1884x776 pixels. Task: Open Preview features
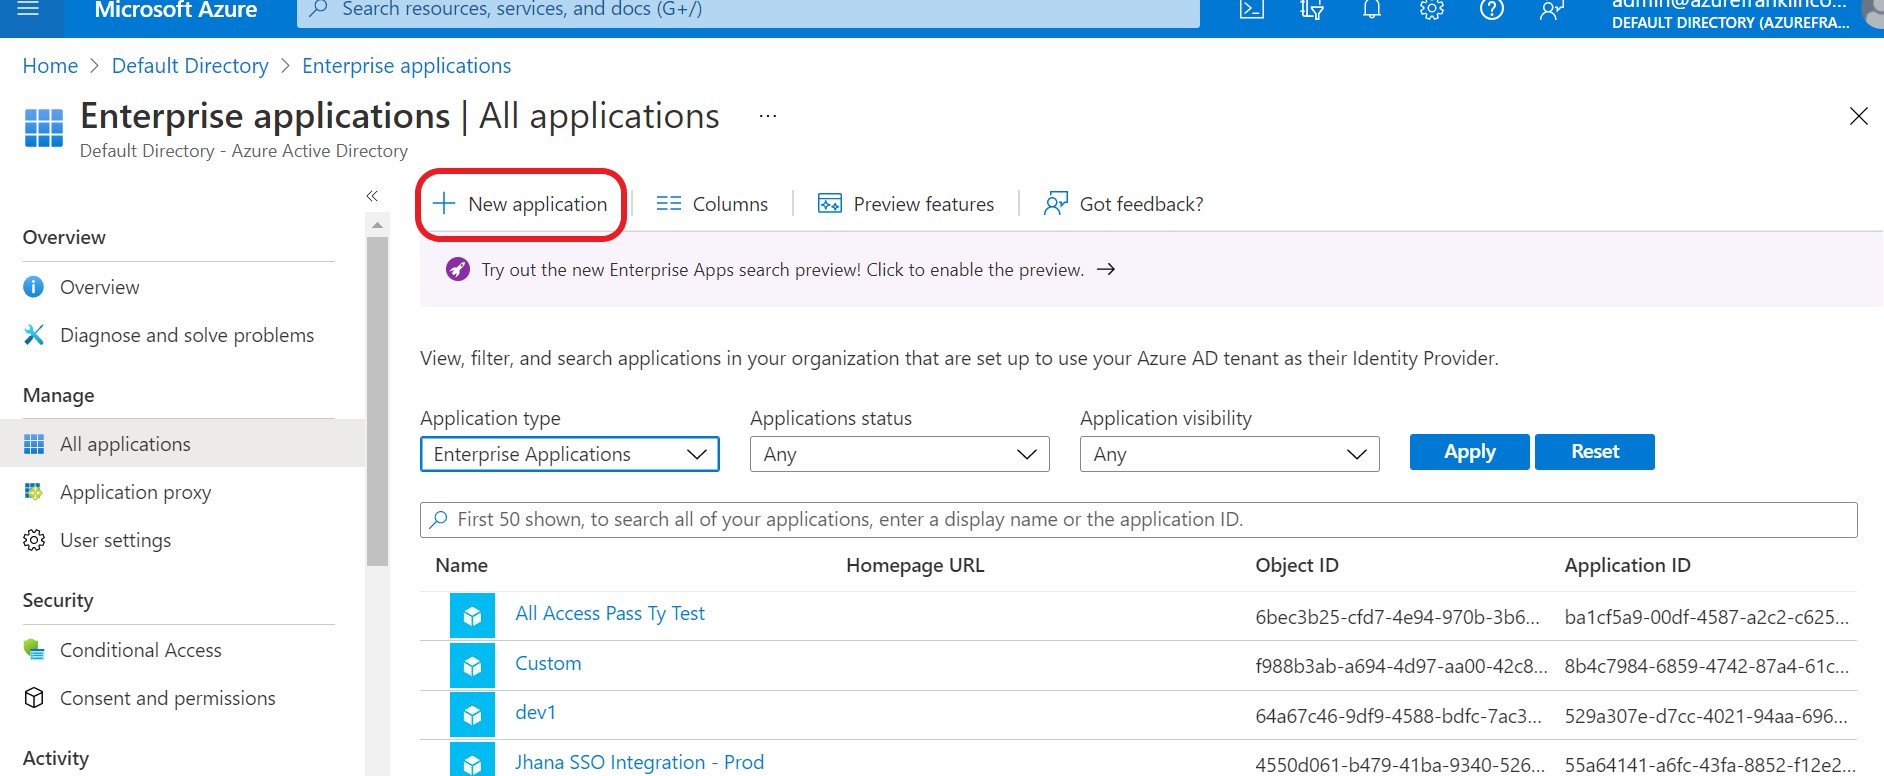906,204
